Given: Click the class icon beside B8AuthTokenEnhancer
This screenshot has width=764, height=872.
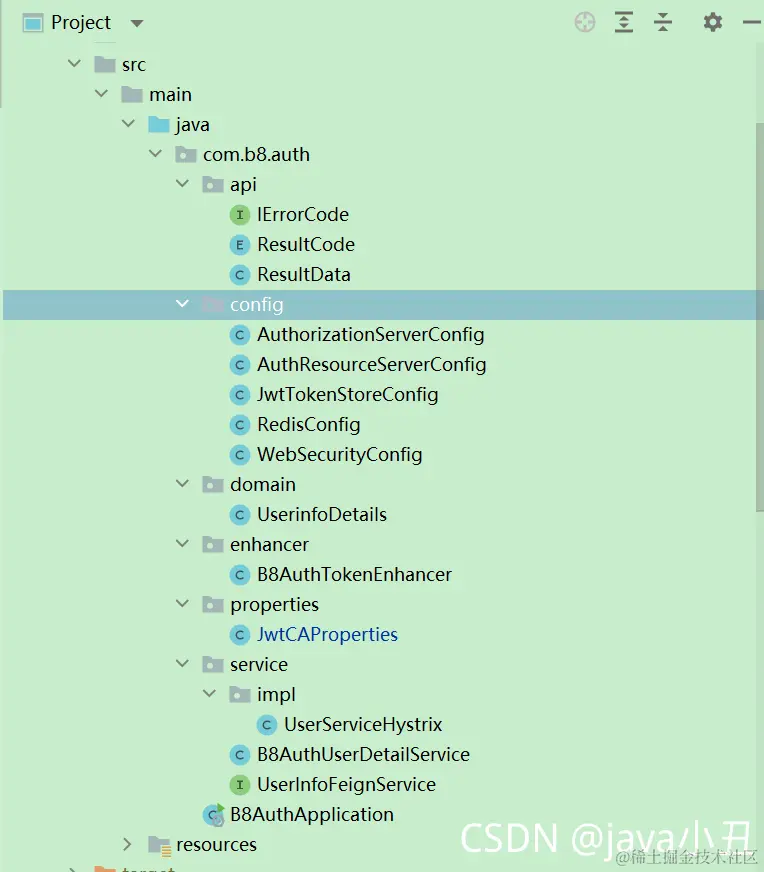Looking at the screenshot, I should [x=240, y=574].
